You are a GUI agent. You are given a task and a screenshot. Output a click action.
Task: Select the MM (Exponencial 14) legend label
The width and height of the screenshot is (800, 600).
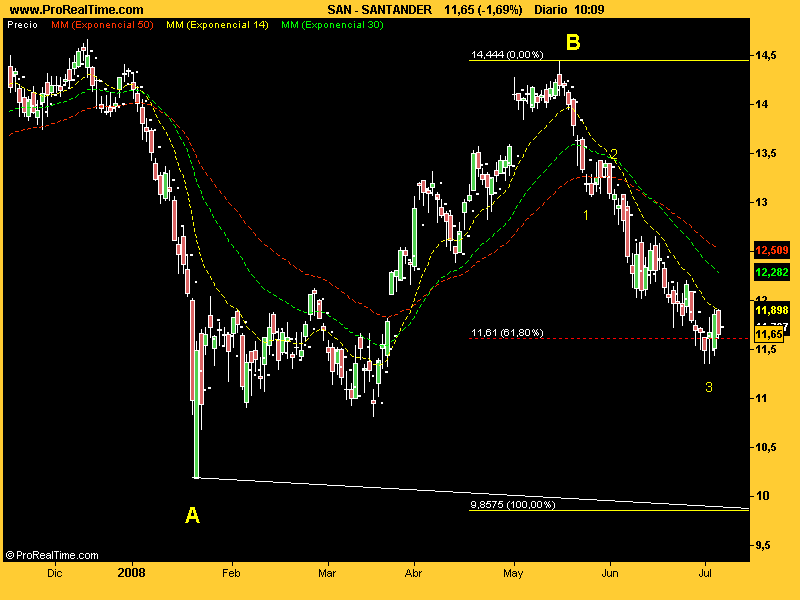click(x=217, y=24)
